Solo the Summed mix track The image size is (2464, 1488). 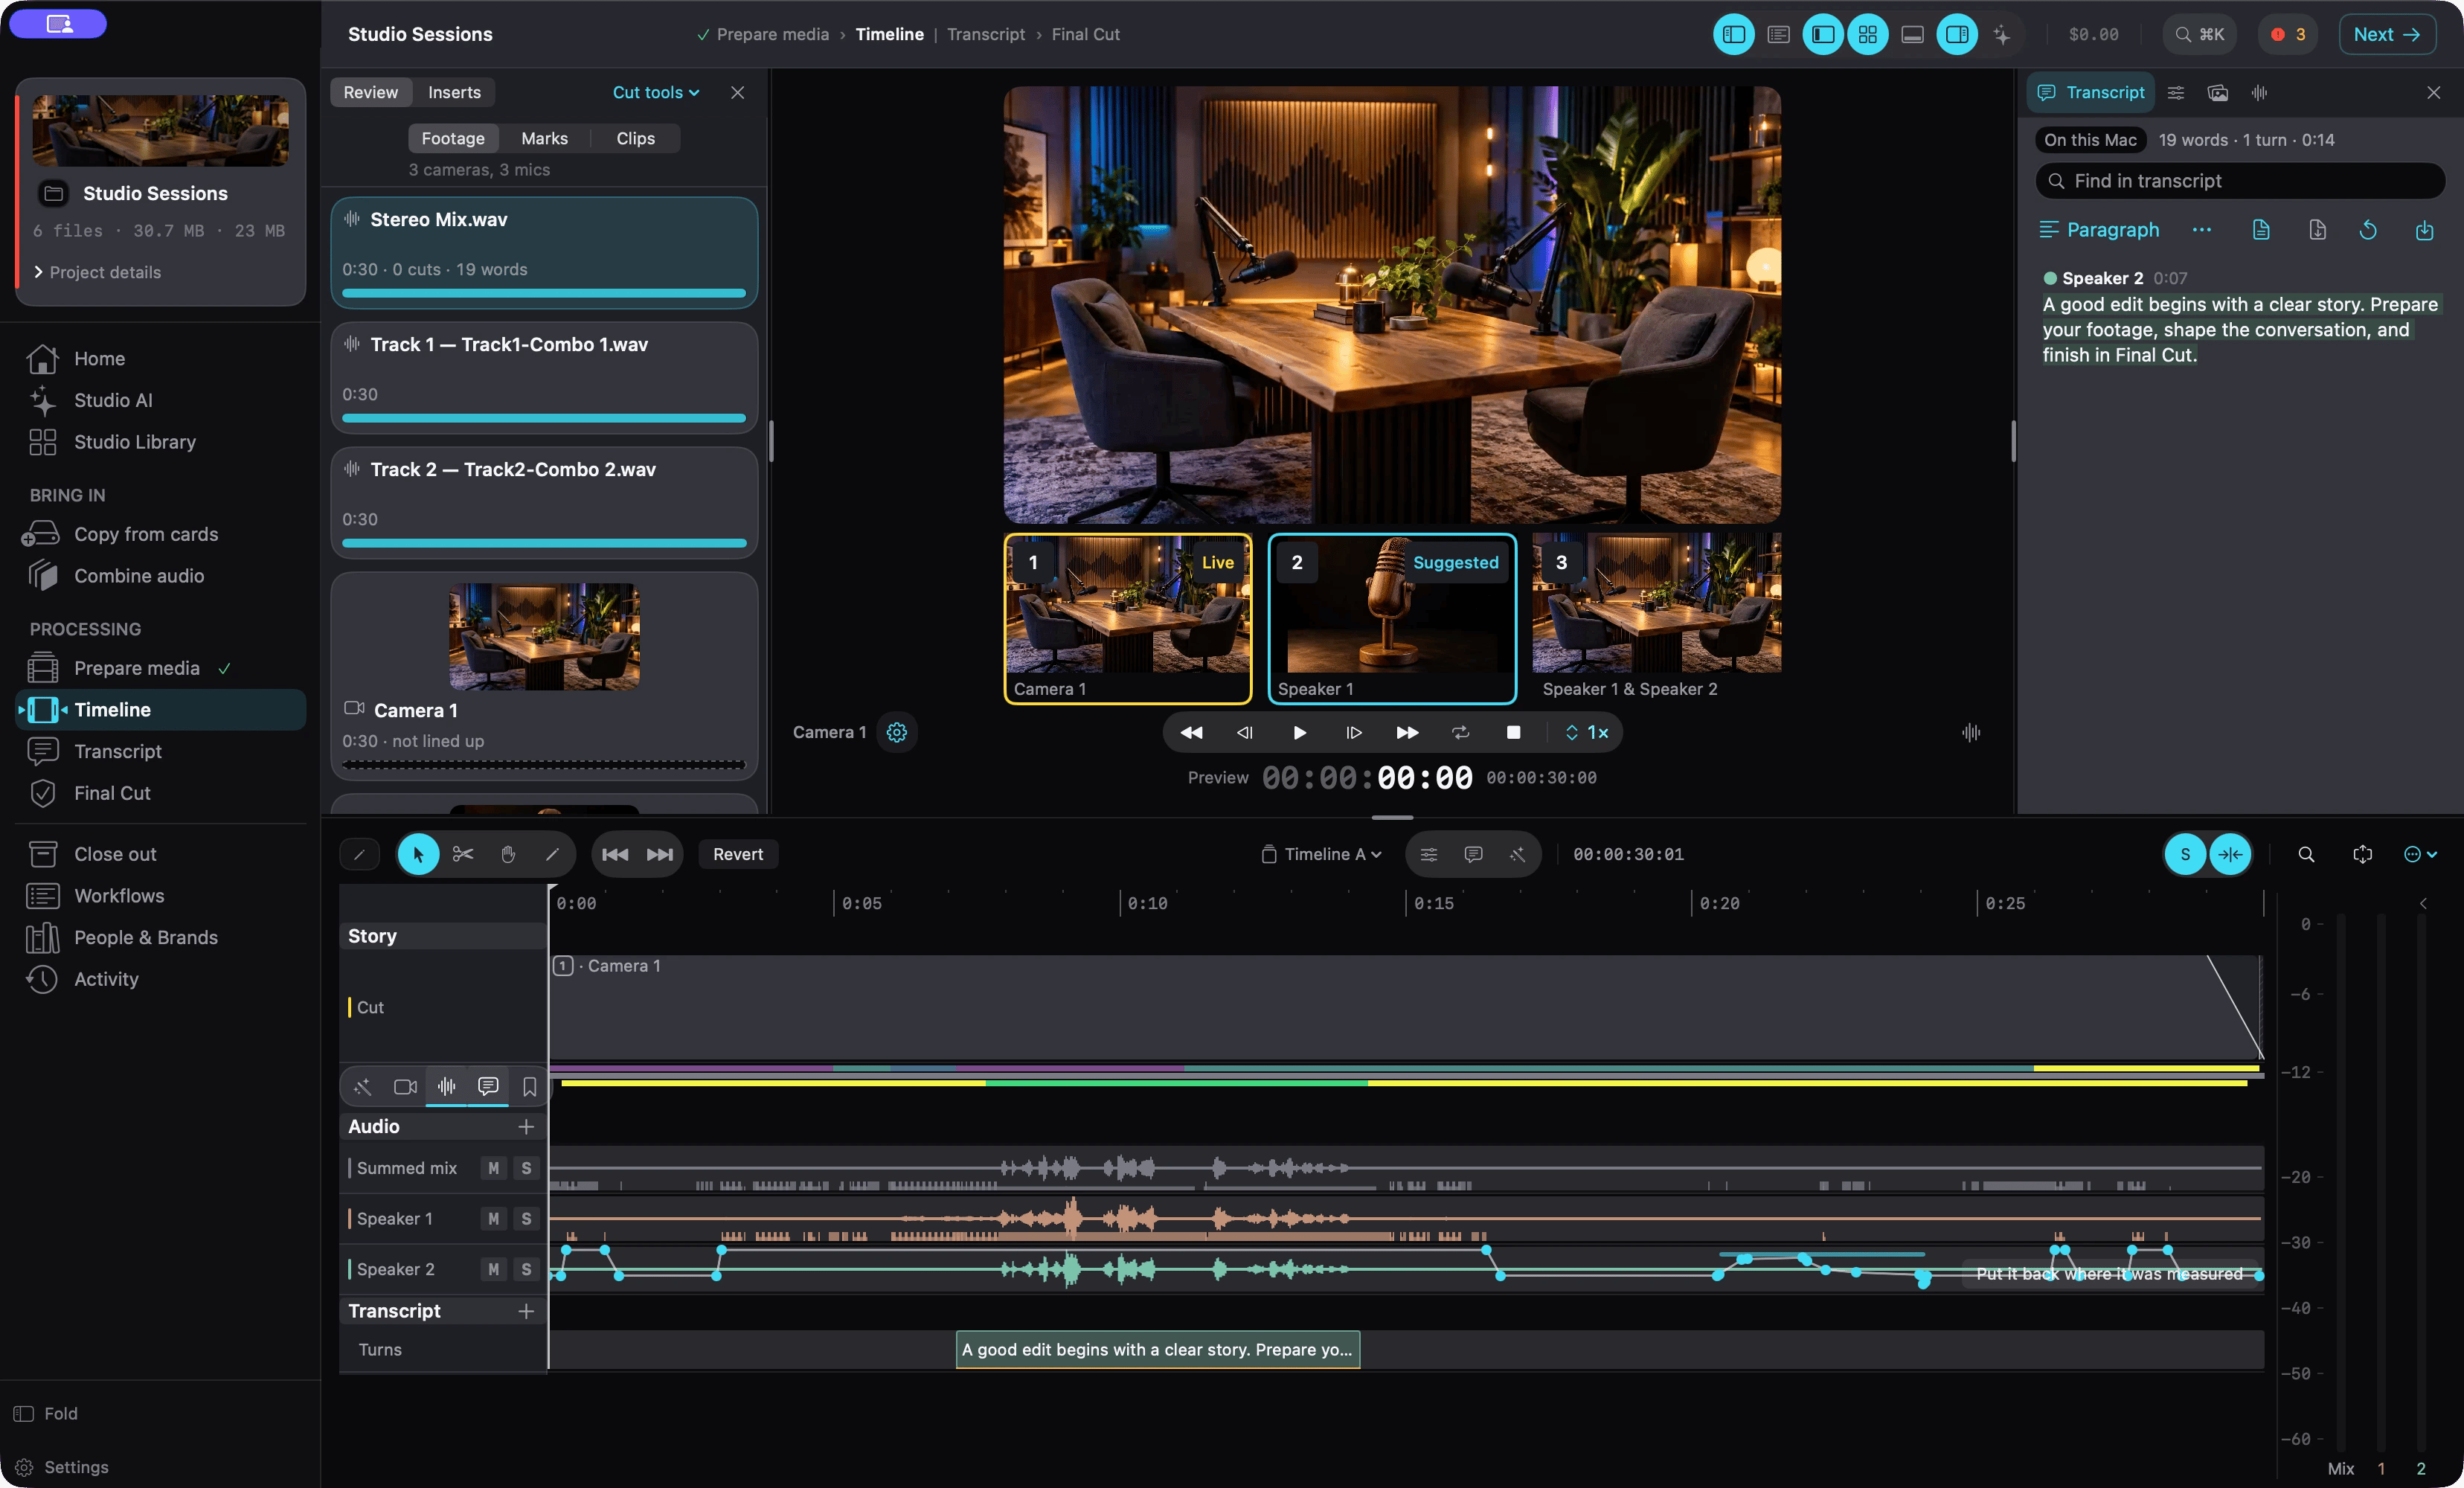click(526, 1168)
